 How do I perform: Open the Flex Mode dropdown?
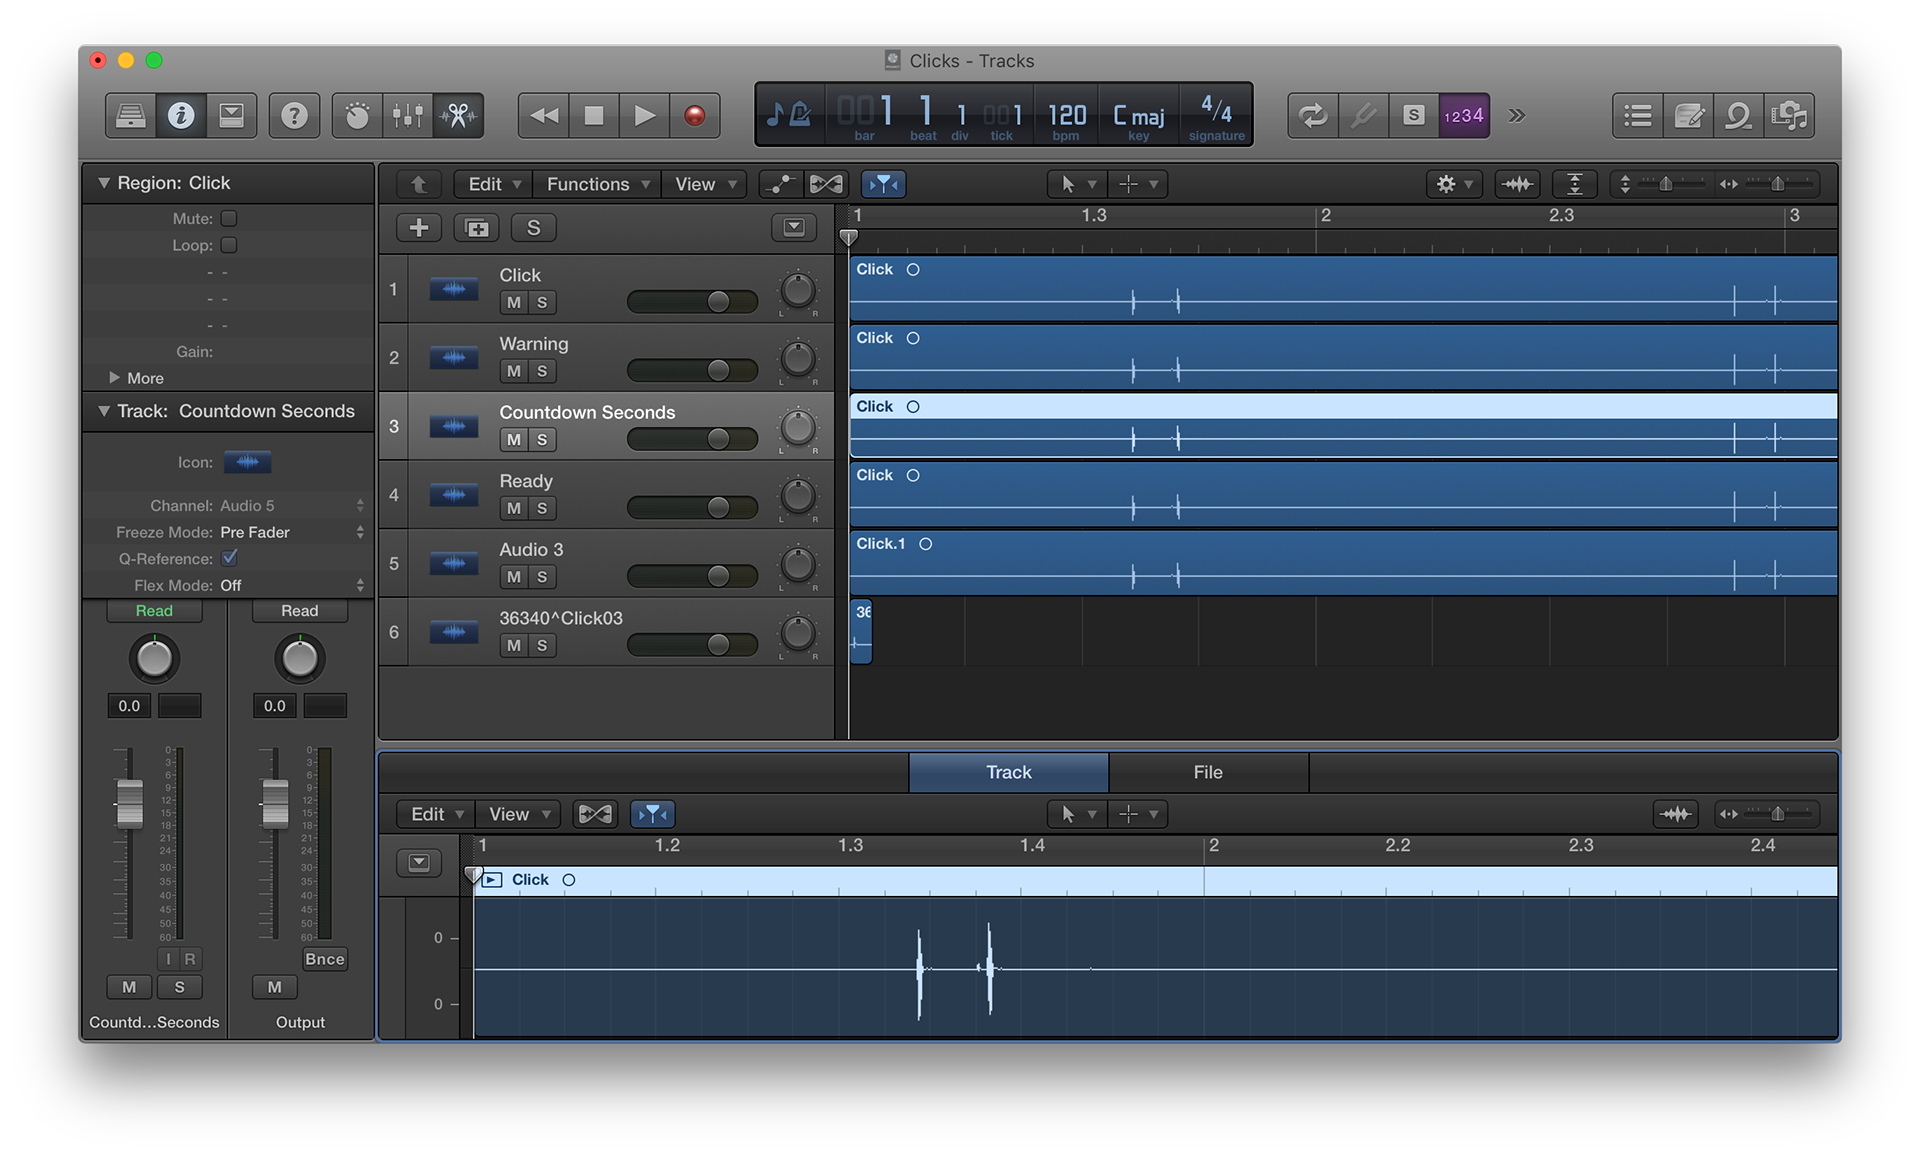tap(292, 585)
